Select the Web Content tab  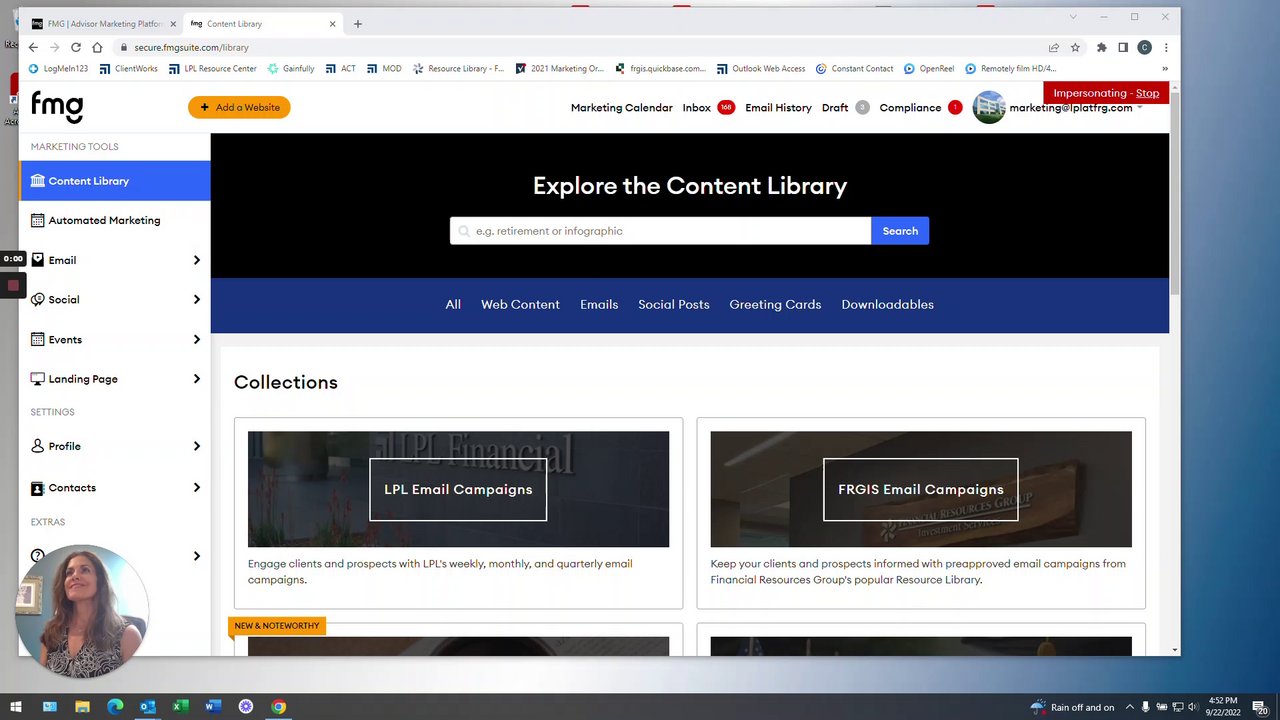[x=520, y=305]
